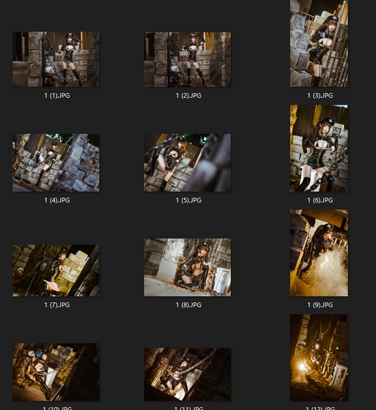376x410 pixels.
Task: Click the file name 1 (9).JPG
Action: pos(320,305)
